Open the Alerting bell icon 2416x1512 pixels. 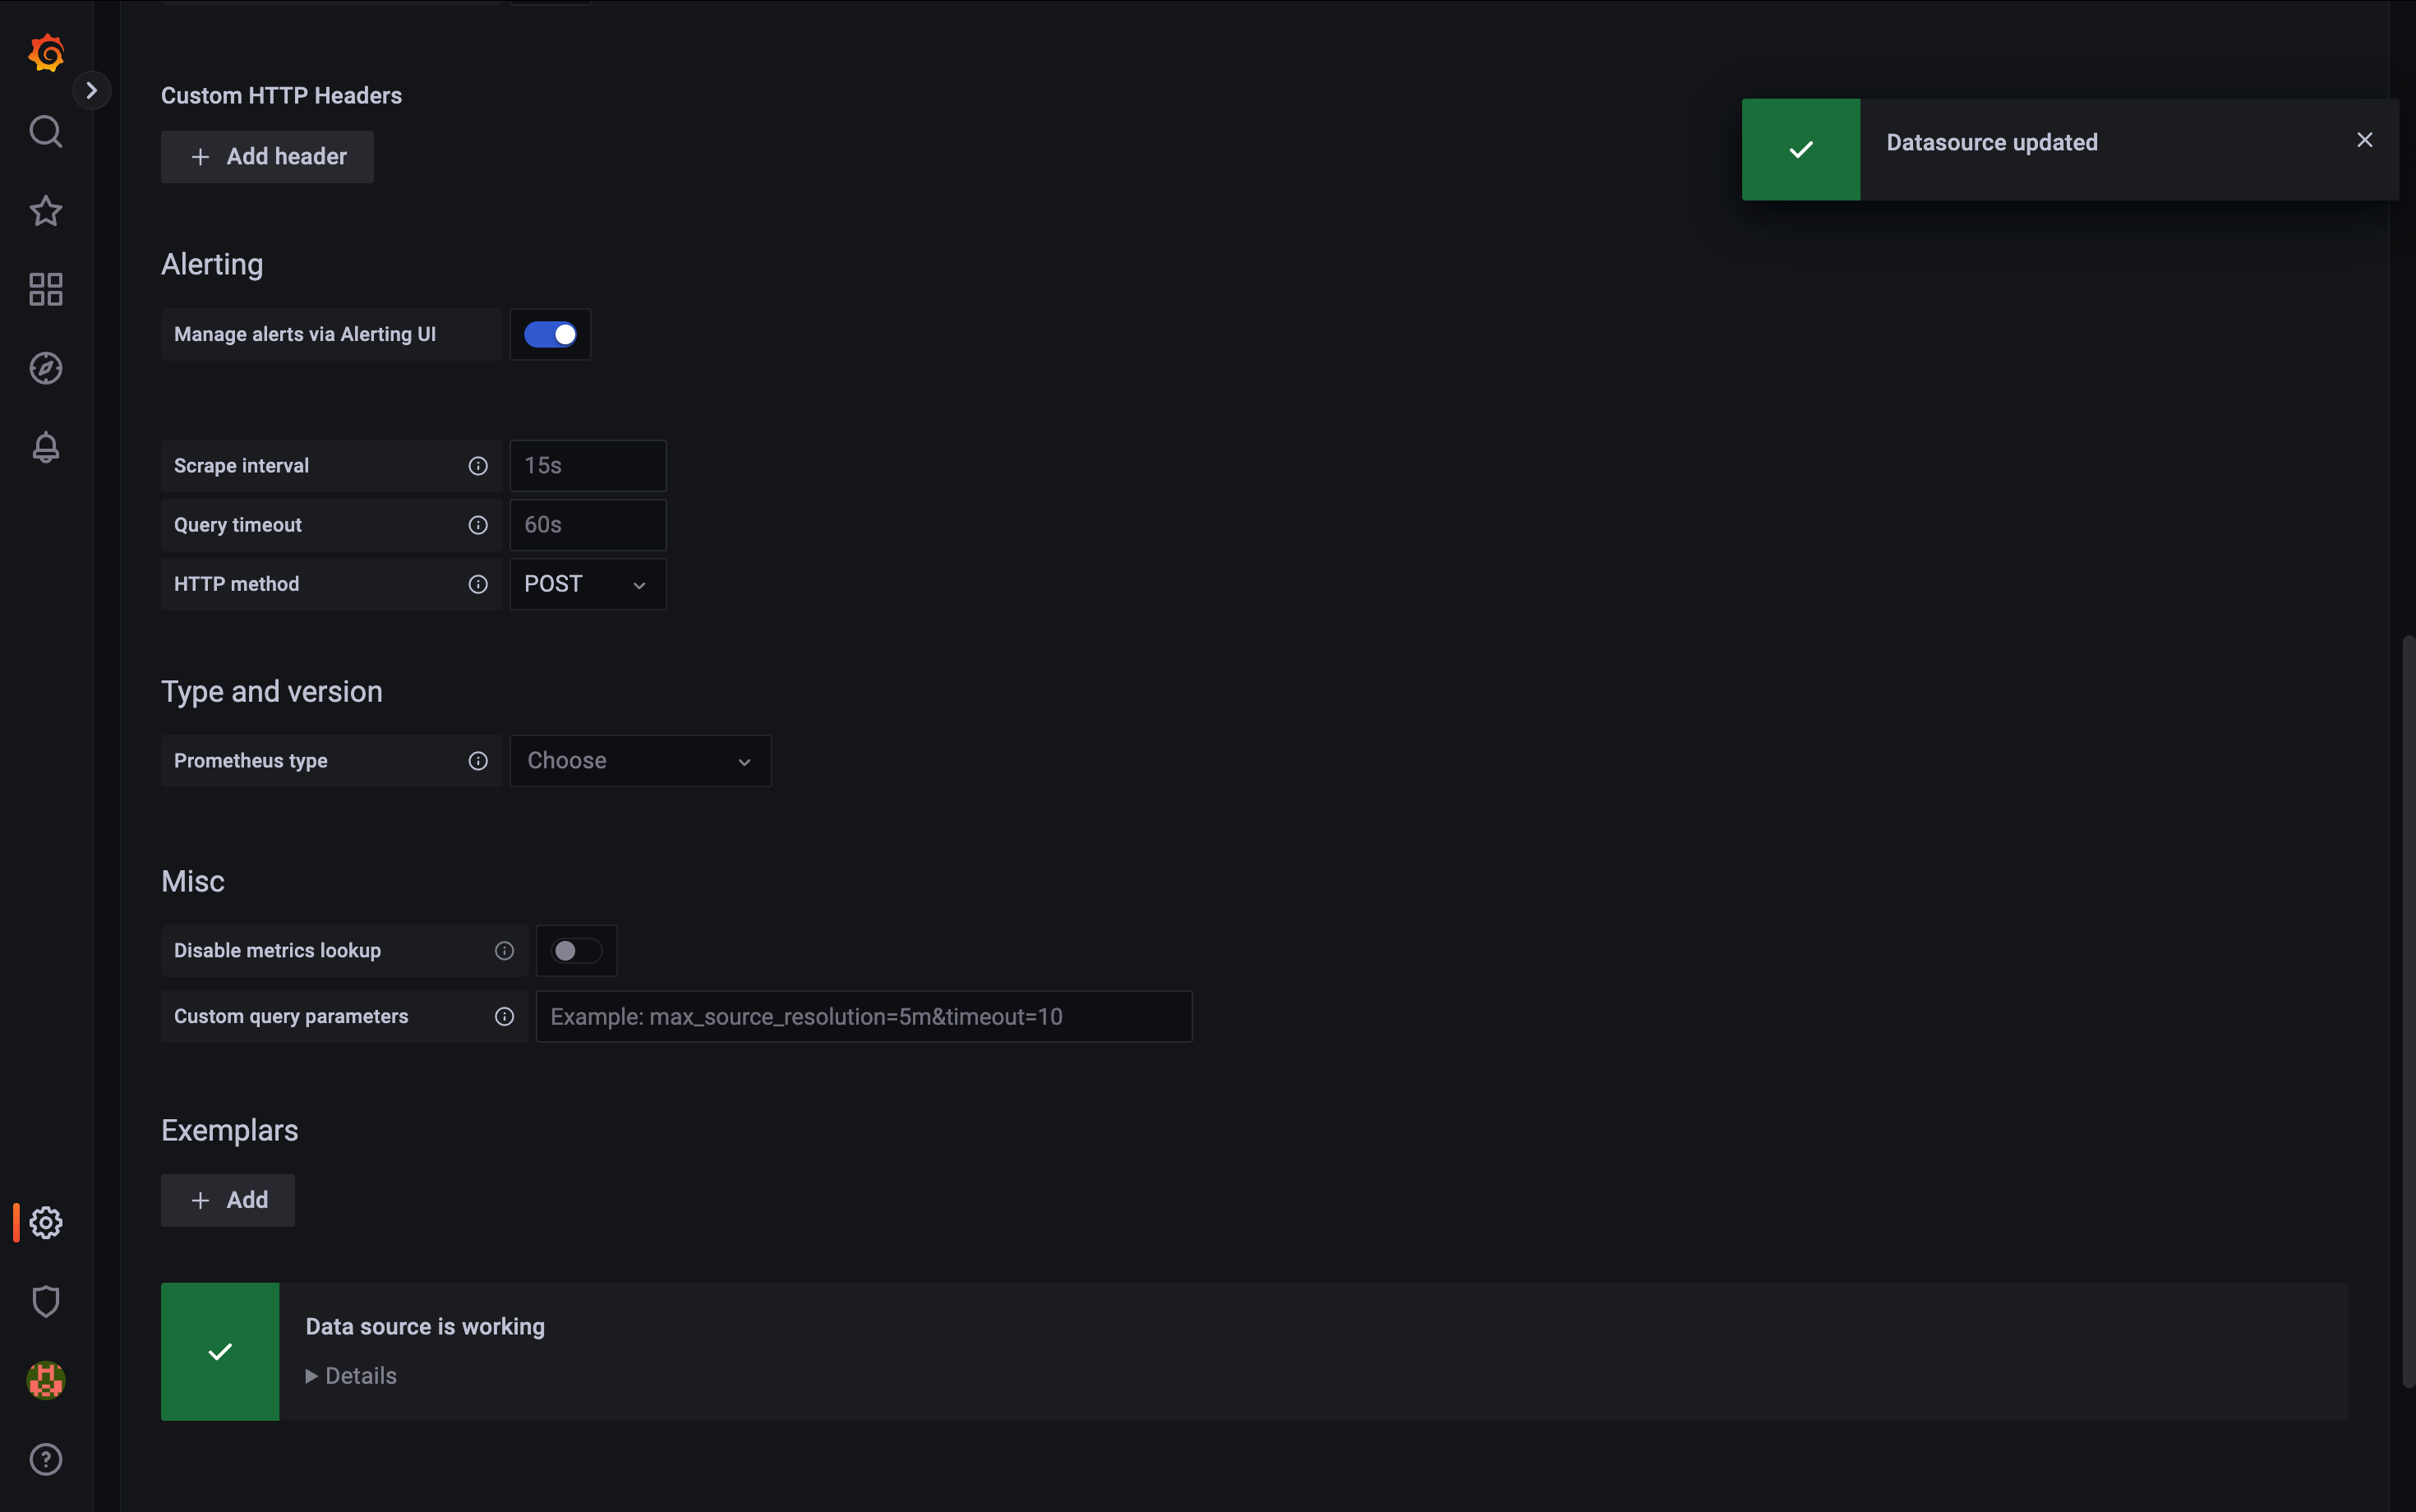click(46, 447)
